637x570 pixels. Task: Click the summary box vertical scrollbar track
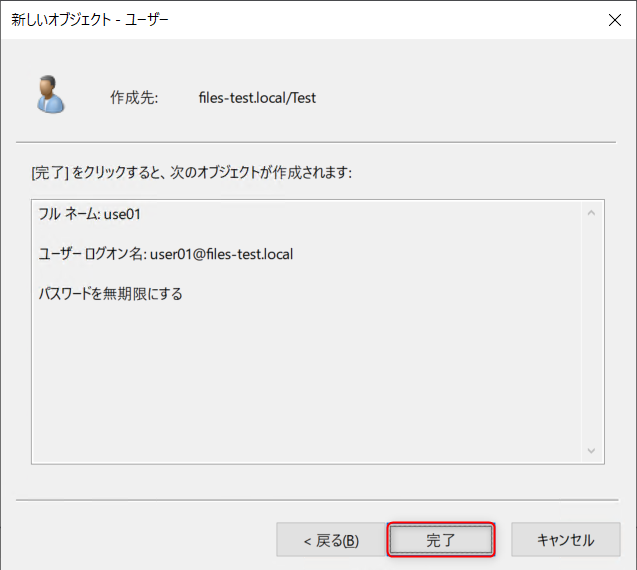click(591, 330)
